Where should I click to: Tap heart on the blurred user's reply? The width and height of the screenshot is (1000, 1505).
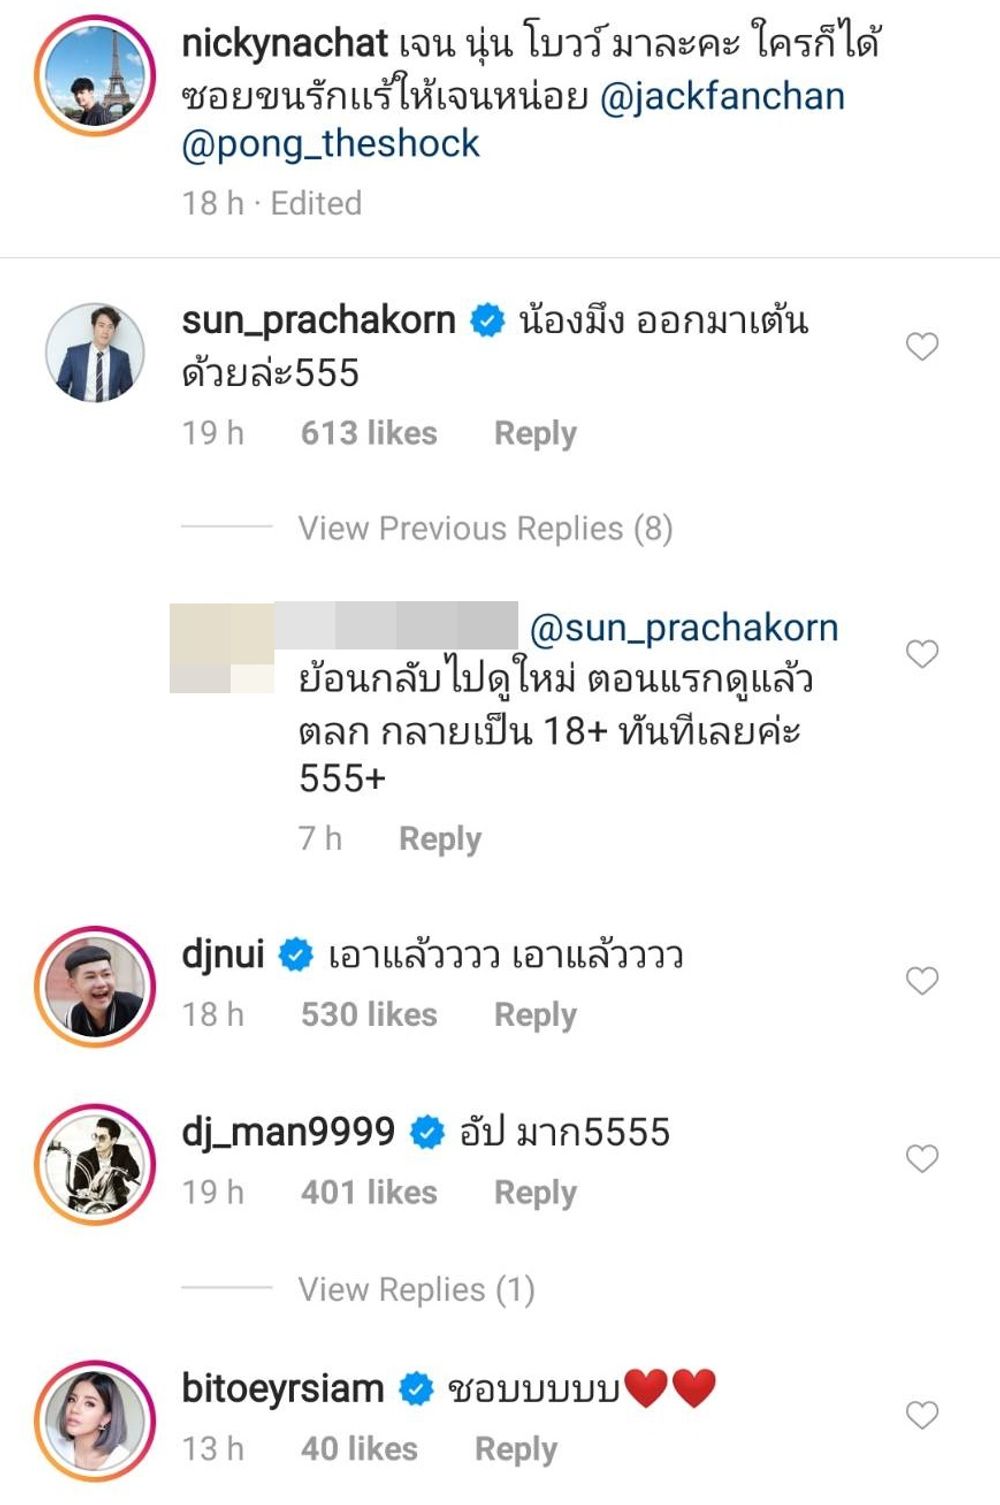pos(922,654)
